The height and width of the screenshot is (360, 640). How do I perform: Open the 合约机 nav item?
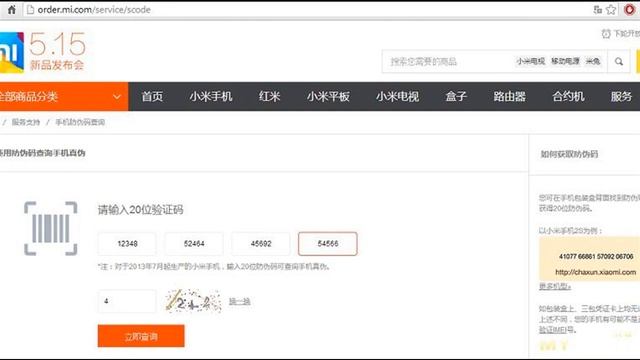(x=568, y=97)
